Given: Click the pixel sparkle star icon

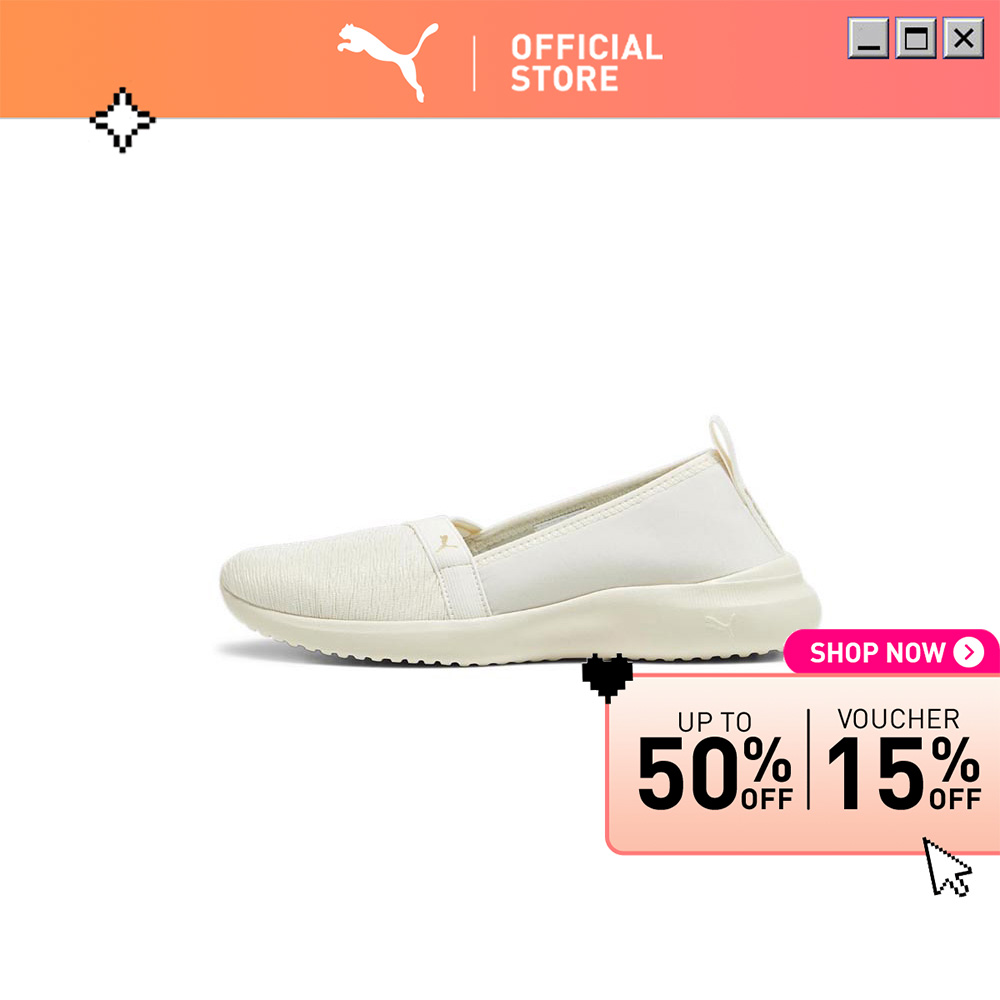Looking at the screenshot, I should (122, 120).
